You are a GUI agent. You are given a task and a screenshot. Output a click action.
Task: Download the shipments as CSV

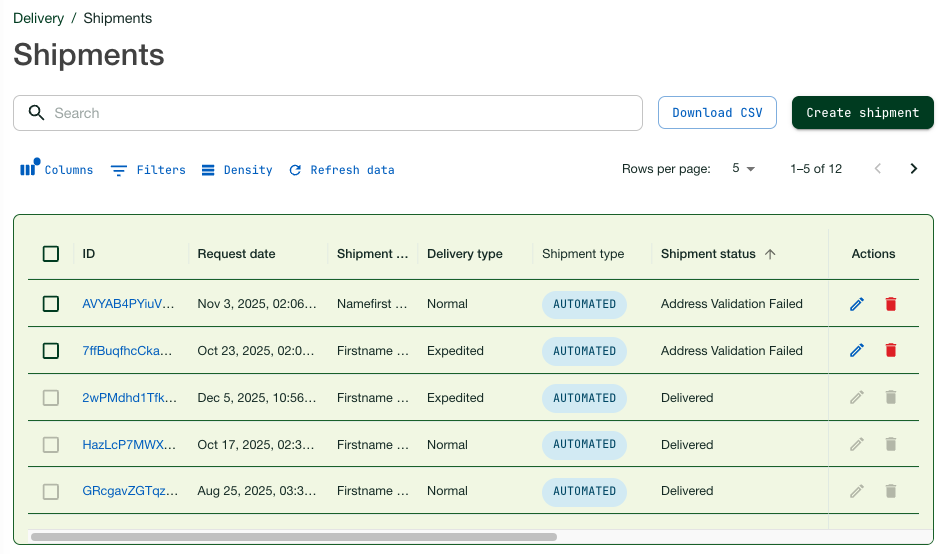(717, 113)
